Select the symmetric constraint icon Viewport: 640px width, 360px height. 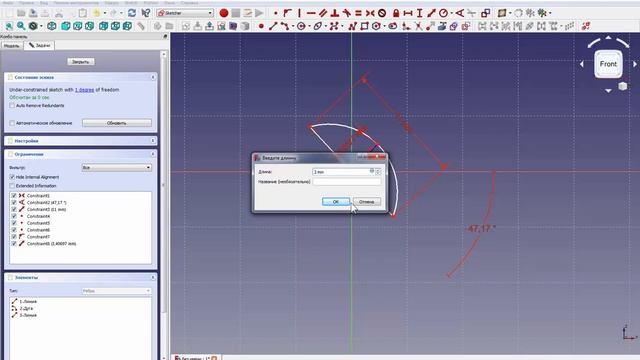click(370, 13)
